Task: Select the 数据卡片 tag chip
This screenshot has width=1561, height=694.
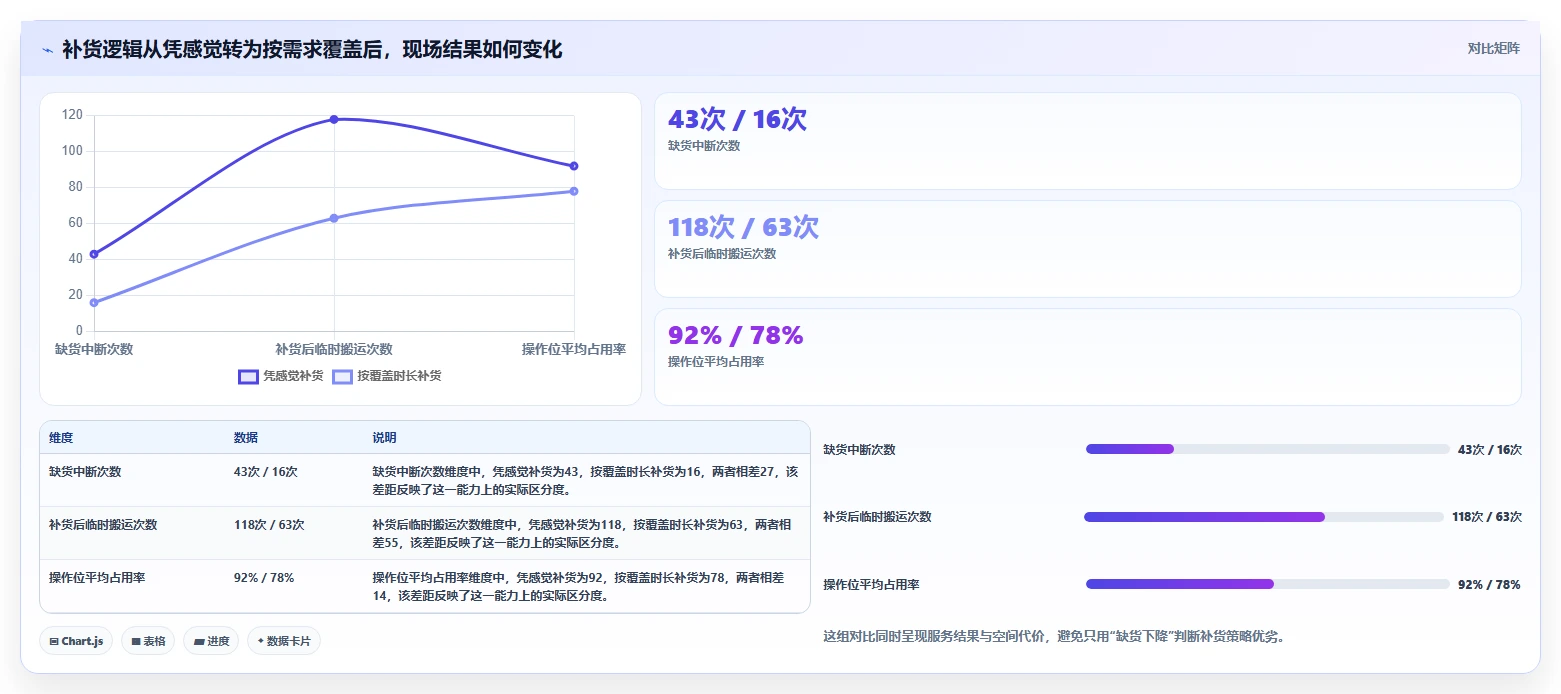Action: [284, 641]
